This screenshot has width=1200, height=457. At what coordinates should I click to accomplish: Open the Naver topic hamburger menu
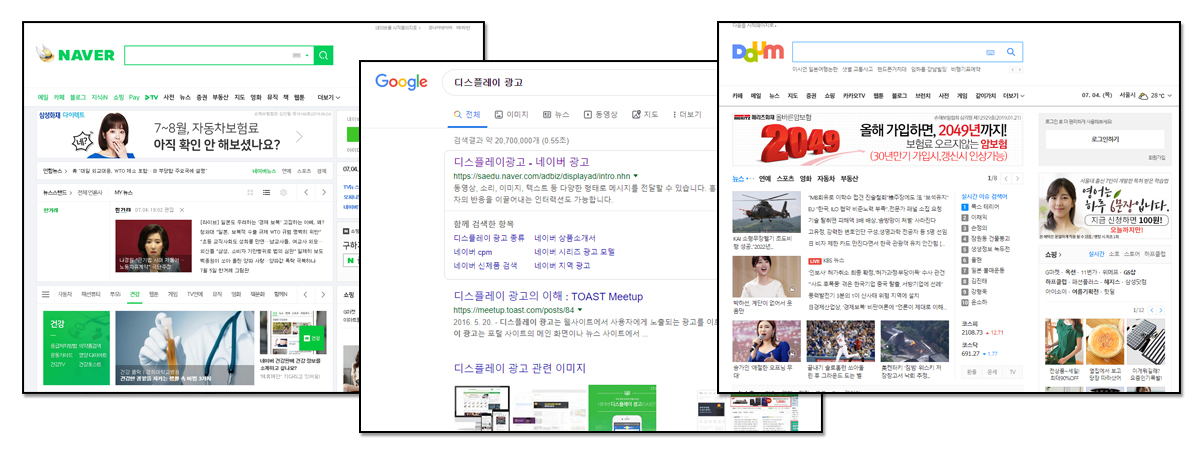pos(46,294)
